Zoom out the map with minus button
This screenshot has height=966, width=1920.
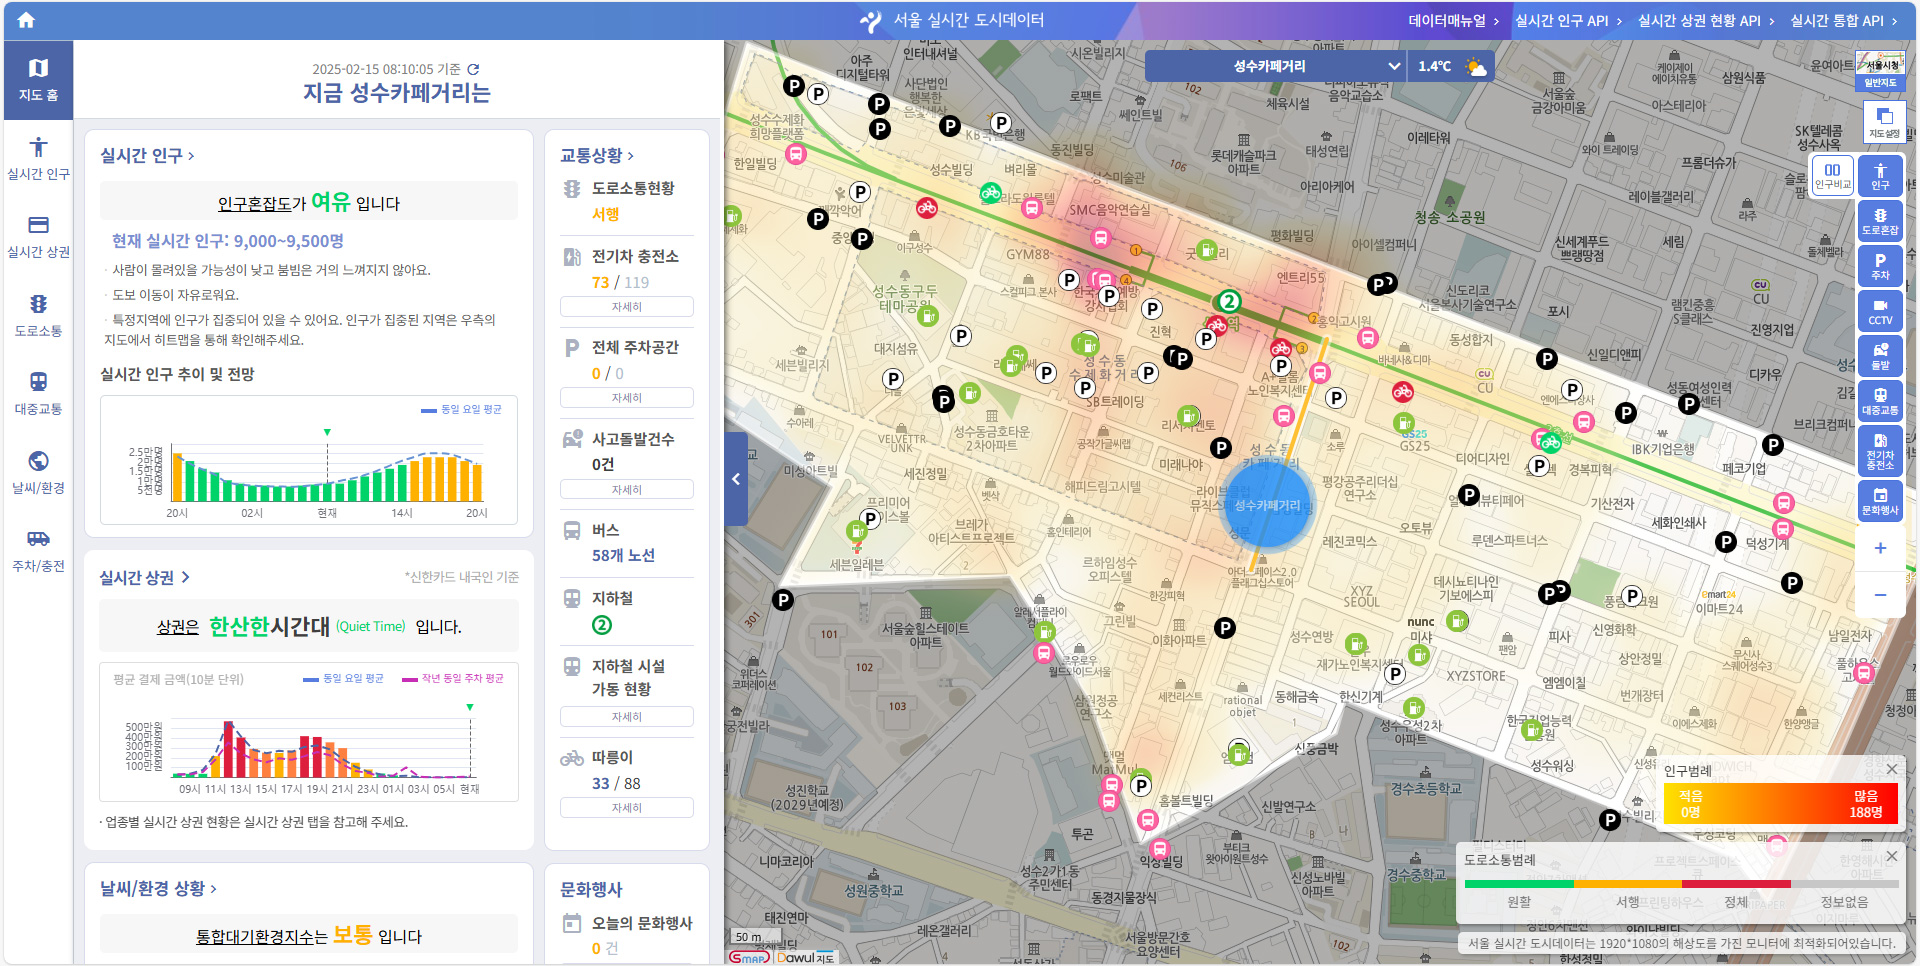pos(1880,595)
